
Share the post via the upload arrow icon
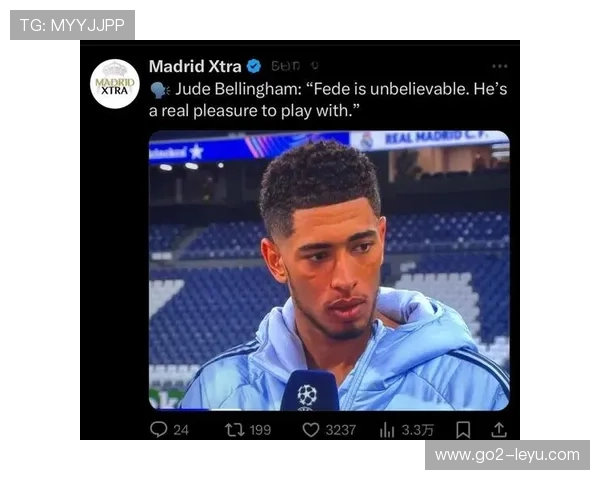[498, 429]
